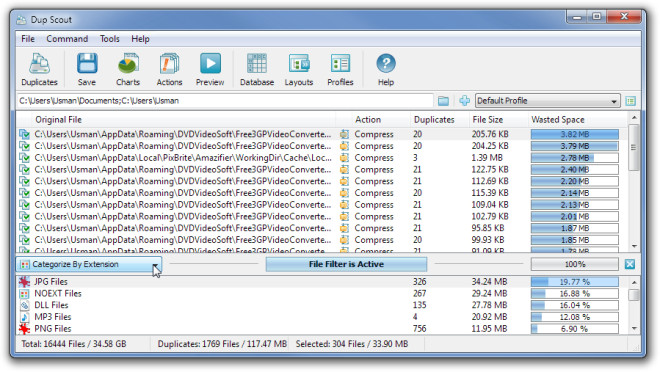Launch the Preview play icon
This screenshot has height=372, width=660.
[x=210, y=69]
